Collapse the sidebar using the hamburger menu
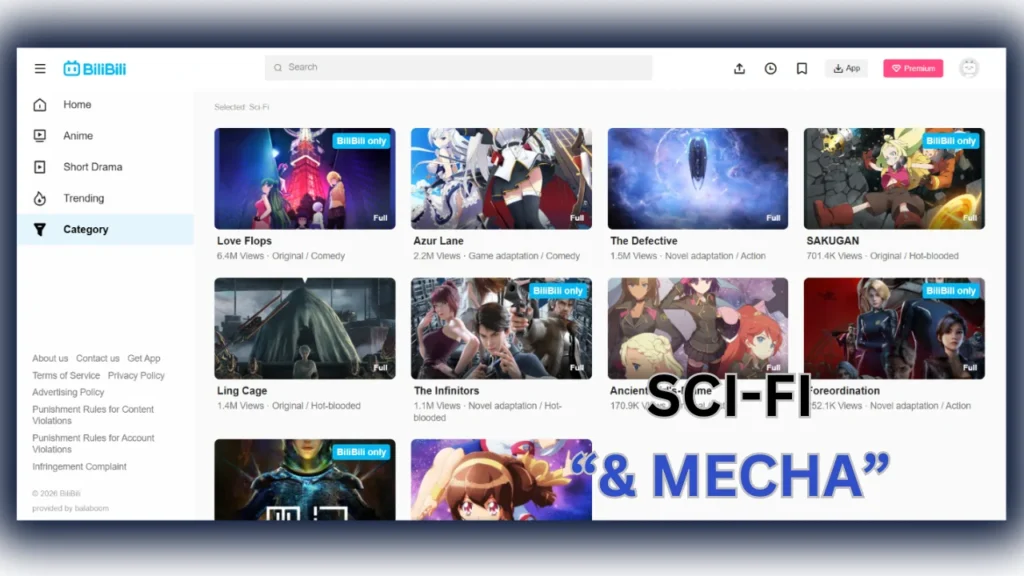1024x576 pixels. pyautogui.click(x=39, y=67)
